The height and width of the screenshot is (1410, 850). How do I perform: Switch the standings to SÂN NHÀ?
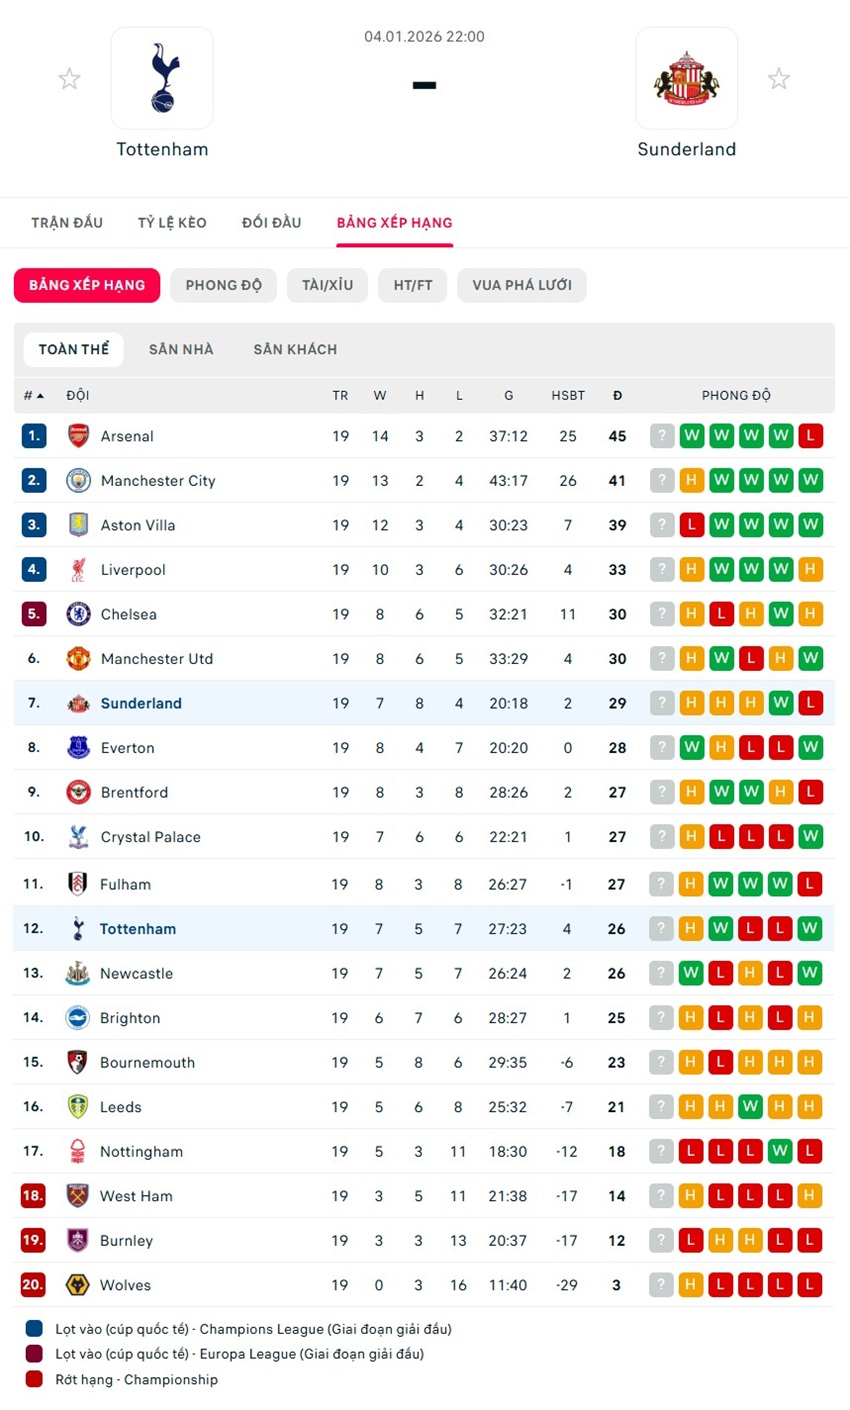point(181,349)
